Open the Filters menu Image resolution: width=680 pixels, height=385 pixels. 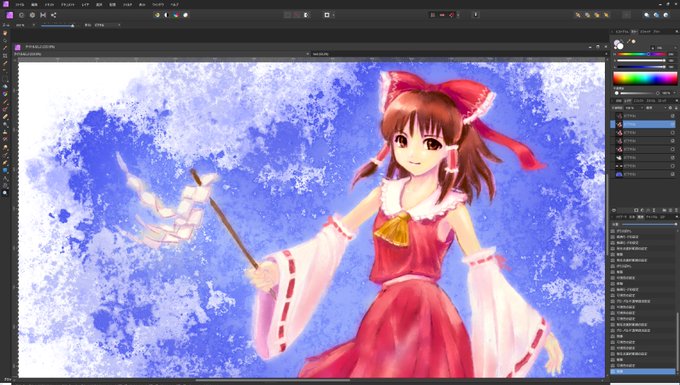tap(127, 4)
